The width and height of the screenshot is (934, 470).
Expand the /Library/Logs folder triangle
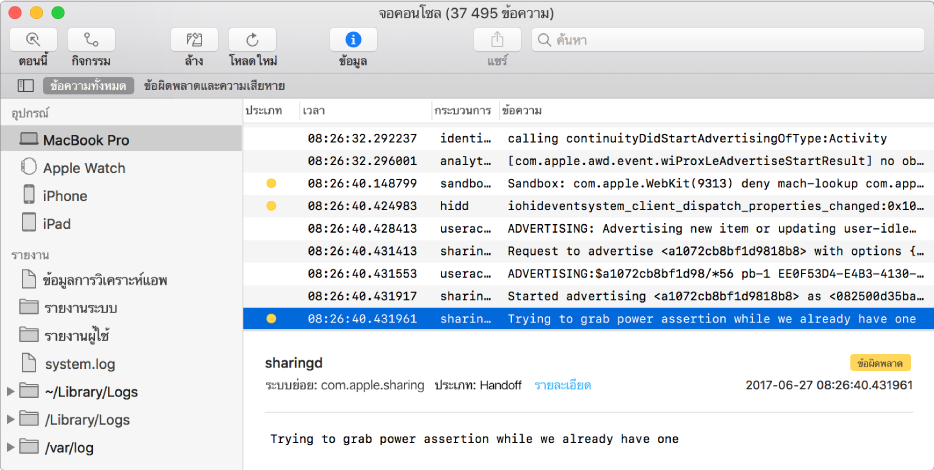coord(10,419)
